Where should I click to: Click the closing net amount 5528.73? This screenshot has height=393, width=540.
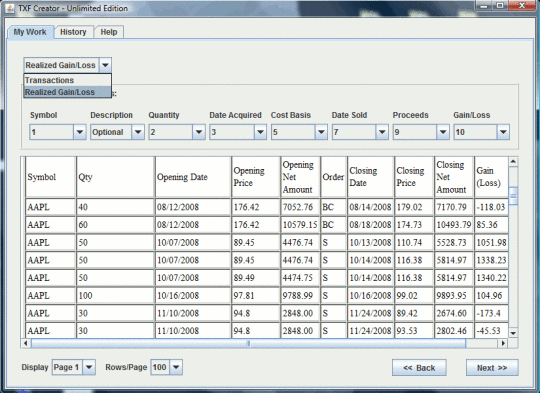pos(454,242)
